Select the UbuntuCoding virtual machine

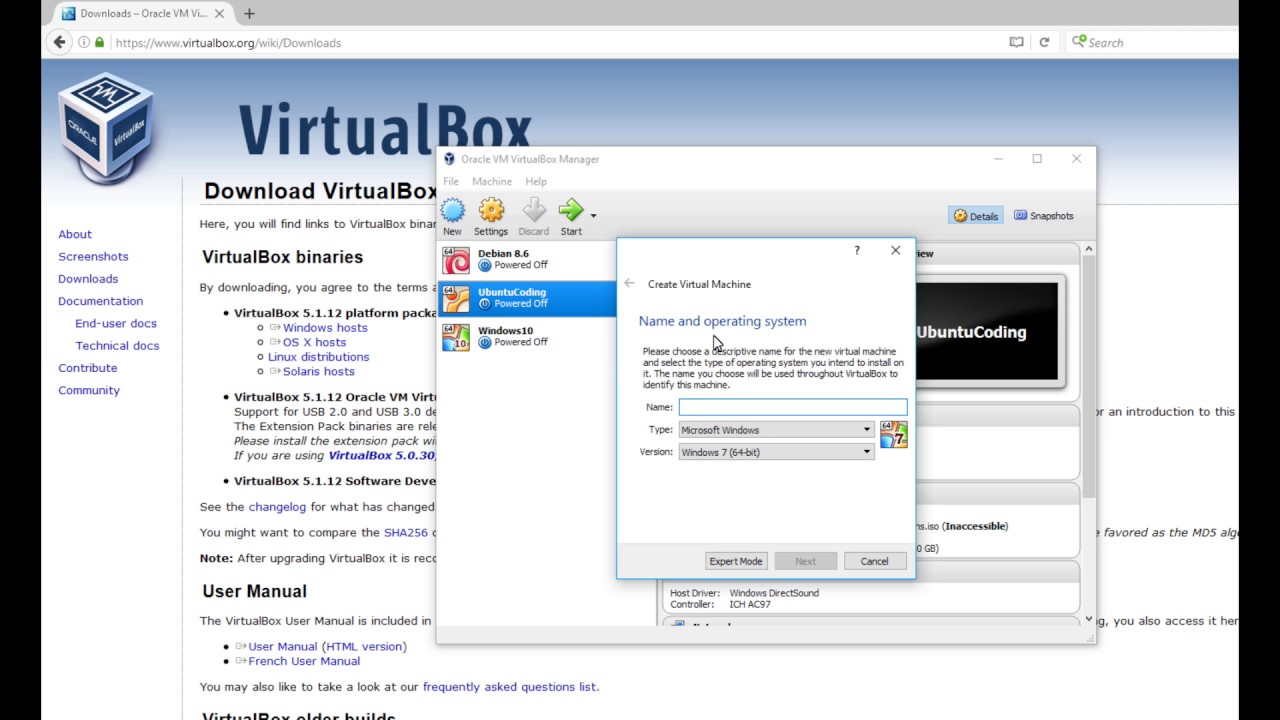pos(527,298)
